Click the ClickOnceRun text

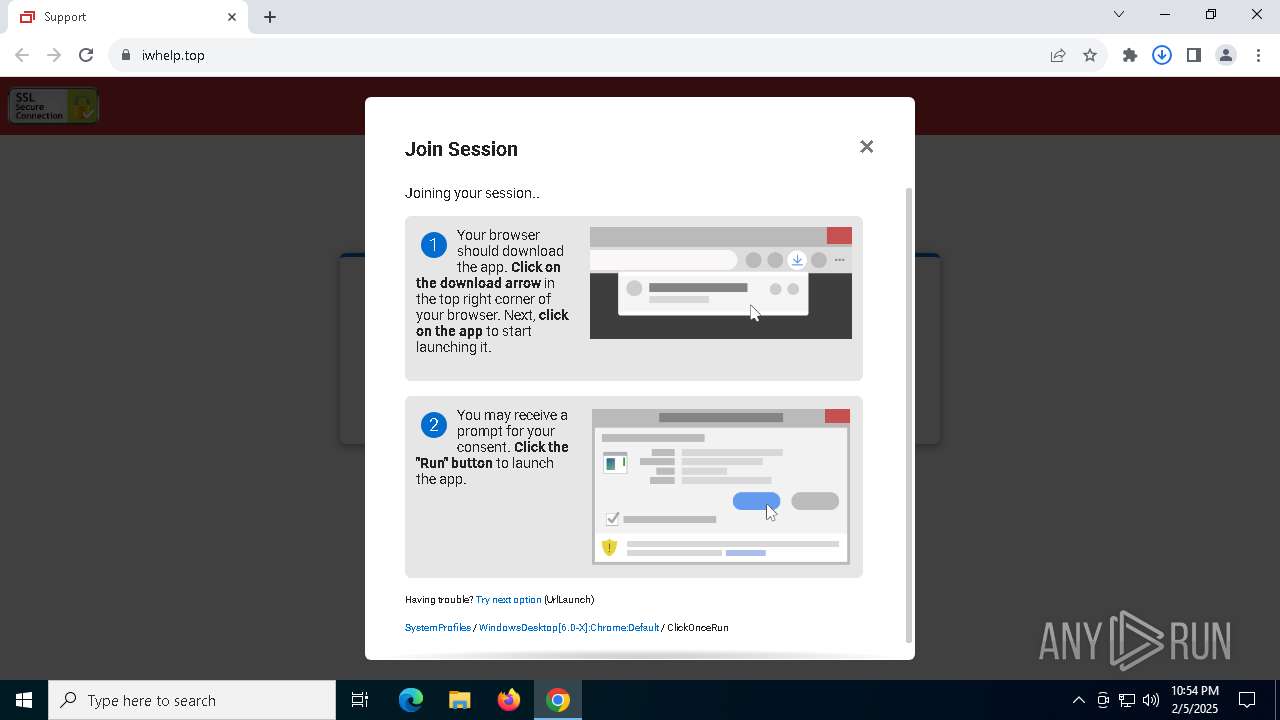[698, 628]
